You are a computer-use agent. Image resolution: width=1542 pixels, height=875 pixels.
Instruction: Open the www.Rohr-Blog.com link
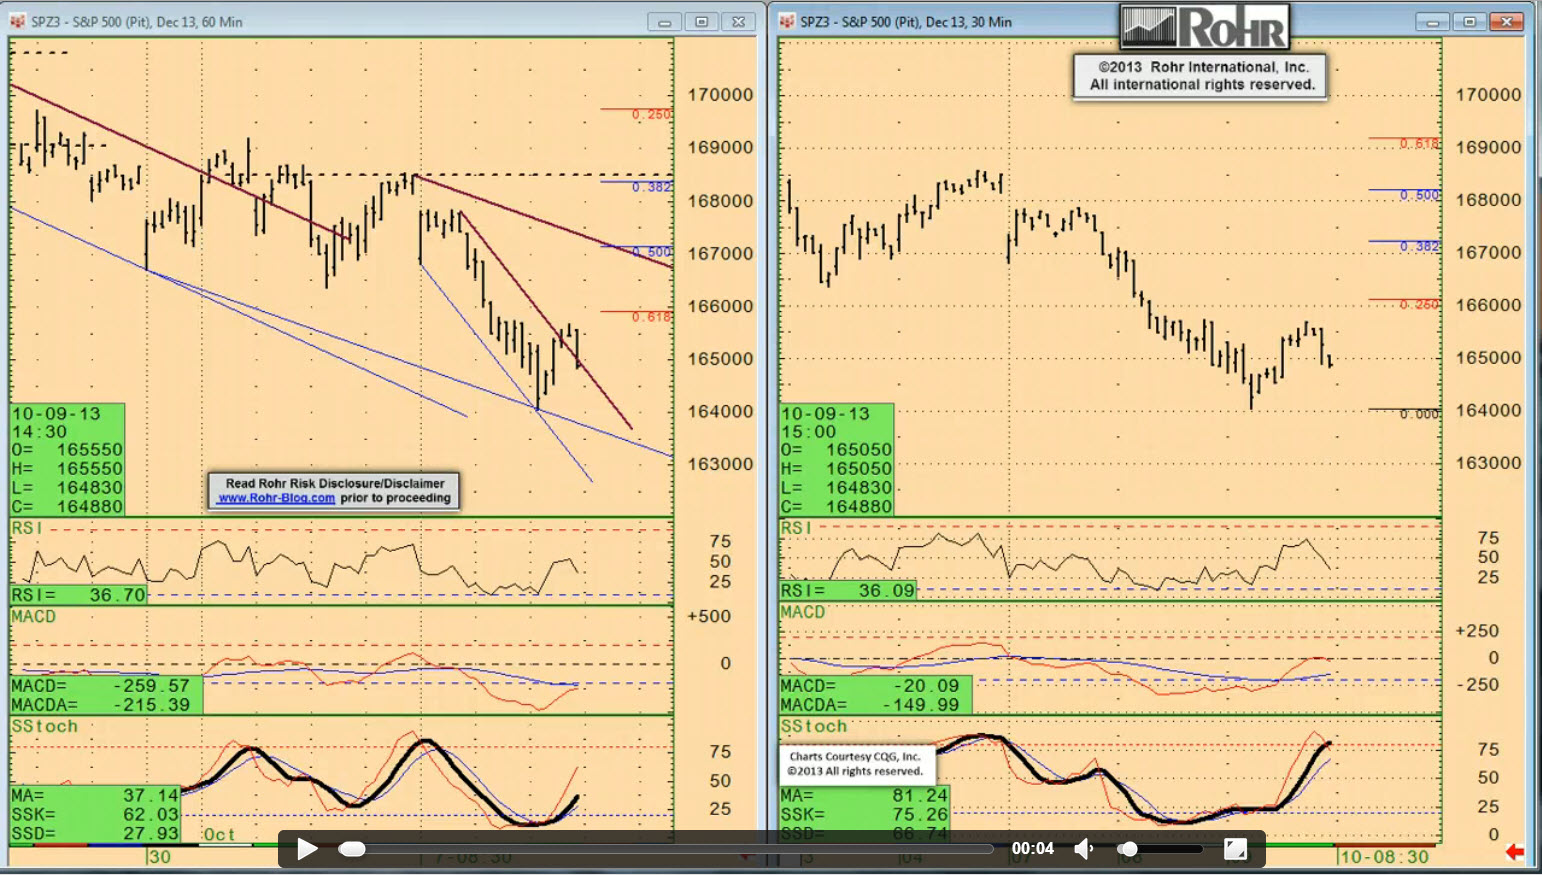pos(277,498)
